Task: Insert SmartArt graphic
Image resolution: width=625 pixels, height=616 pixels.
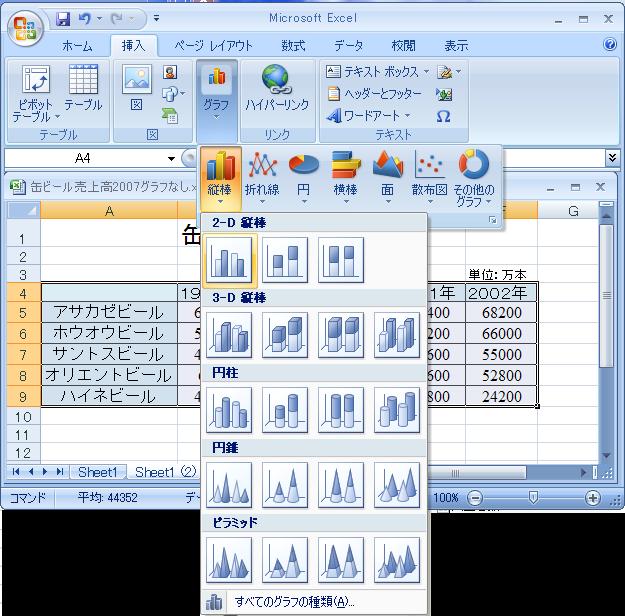Action: pyautogui.click(x=170, y=116)
